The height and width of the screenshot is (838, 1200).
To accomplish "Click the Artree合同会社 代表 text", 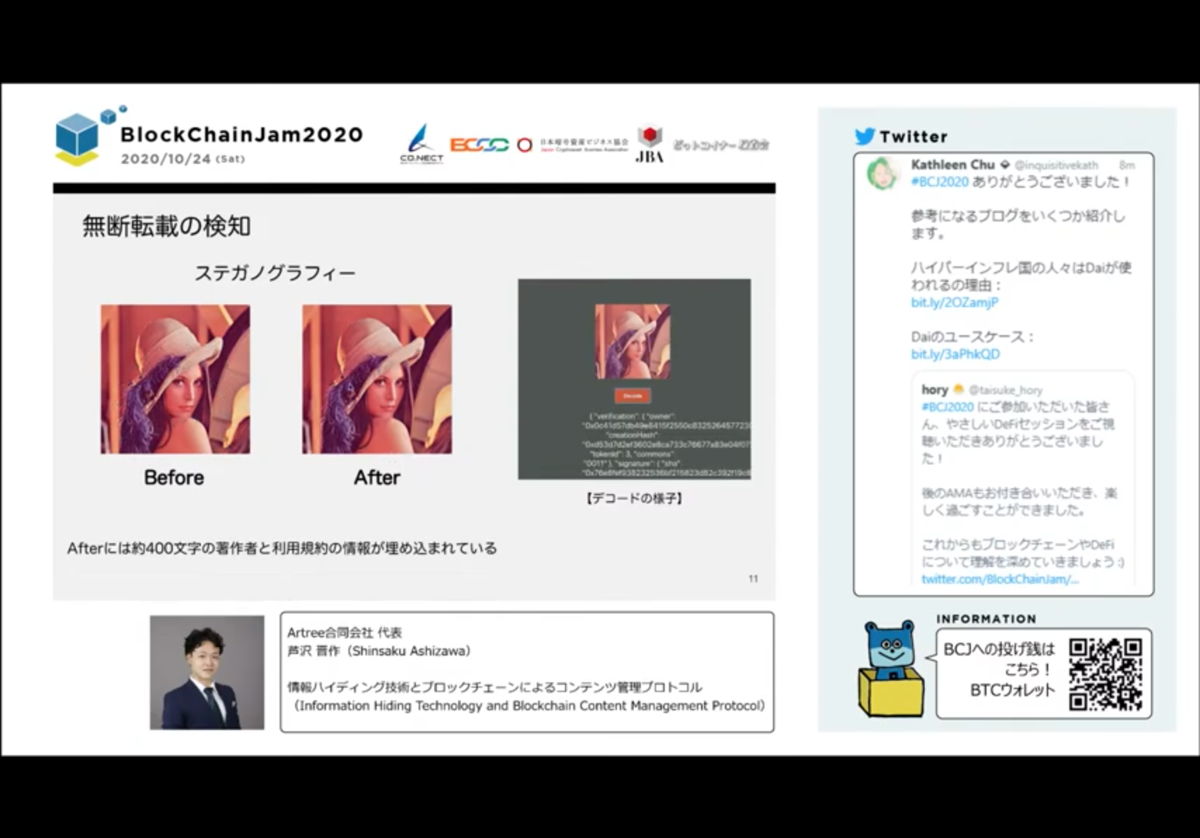I will coord(344,633).
